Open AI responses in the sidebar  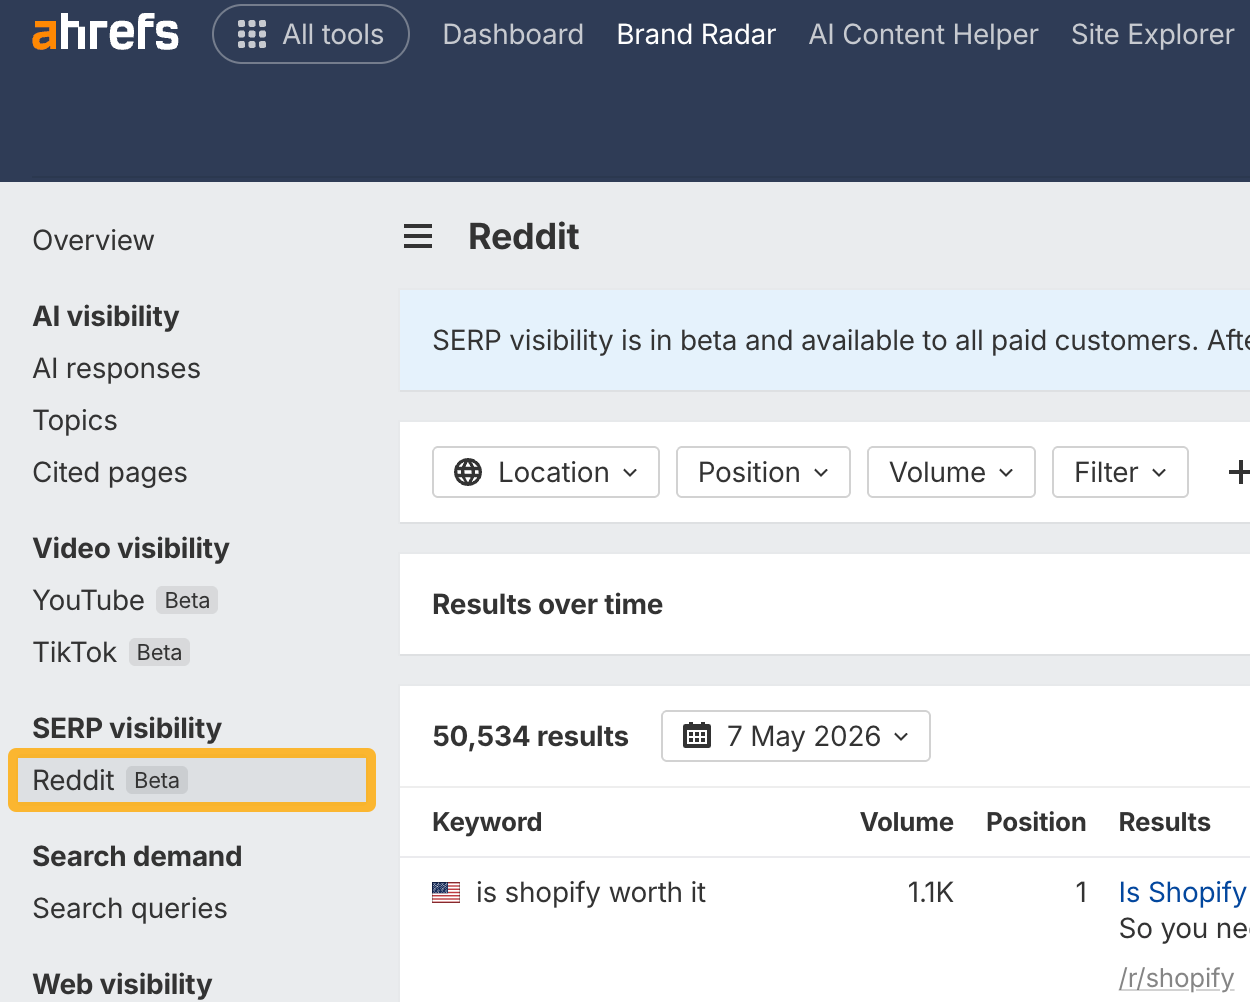[x=116, y=368]
